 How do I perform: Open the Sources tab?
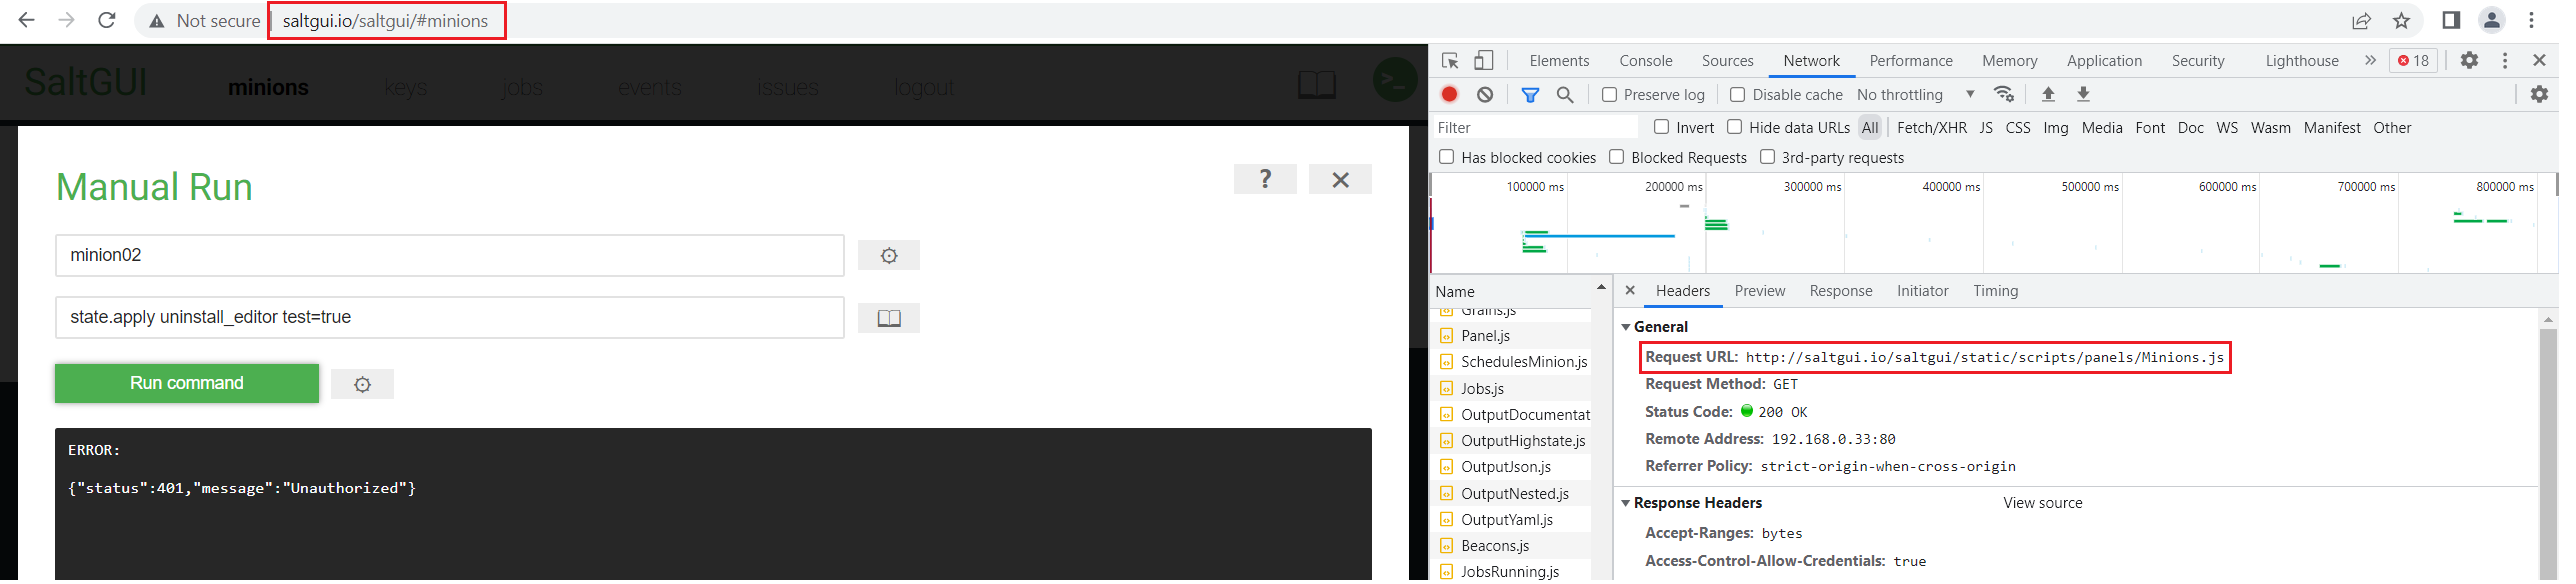1727,61
